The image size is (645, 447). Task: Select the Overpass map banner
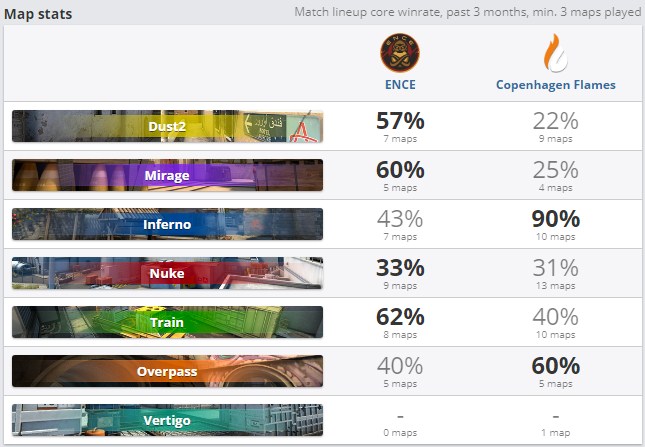(167, 371)
